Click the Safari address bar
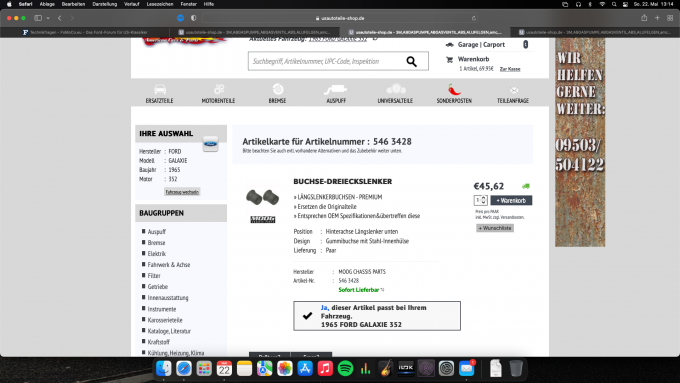Image resolution: width=680 pixels, height=383 pixels. (x=340, y=18)
